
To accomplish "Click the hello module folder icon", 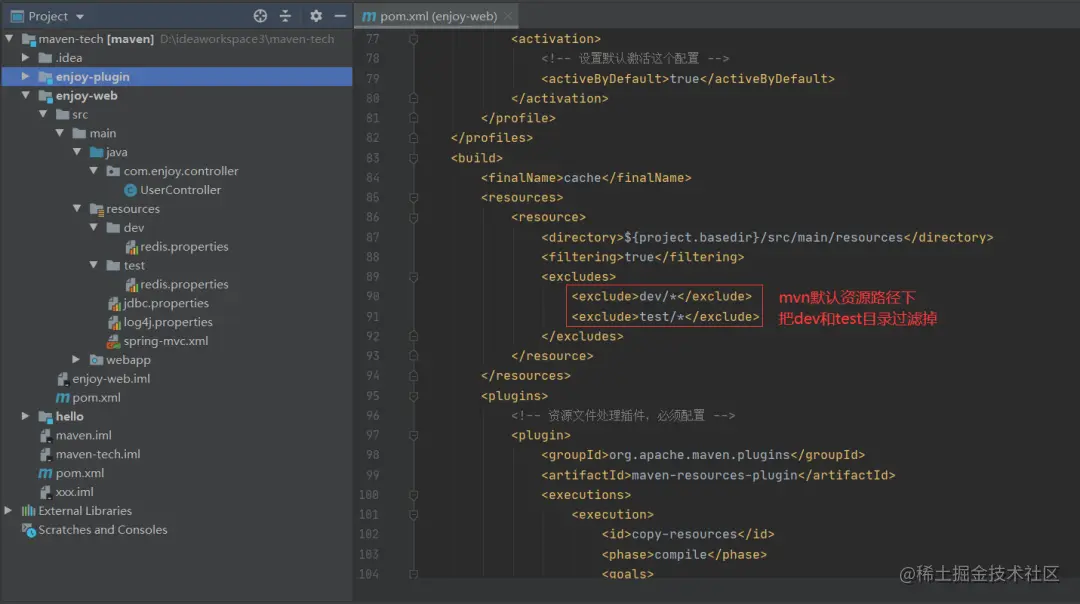I will click(45, 417).
